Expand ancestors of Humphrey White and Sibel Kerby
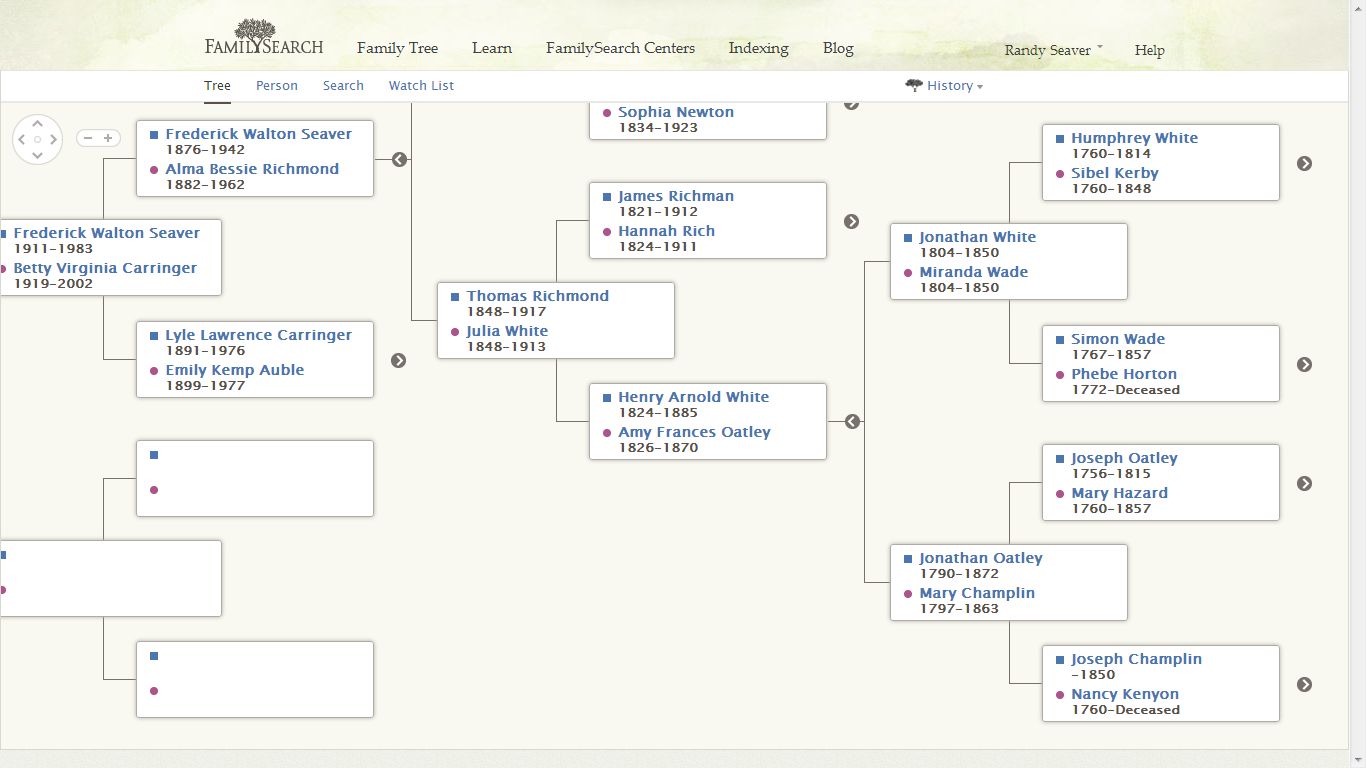The width and height of the screenshot is (1366, 768). tap(1304, 162)
